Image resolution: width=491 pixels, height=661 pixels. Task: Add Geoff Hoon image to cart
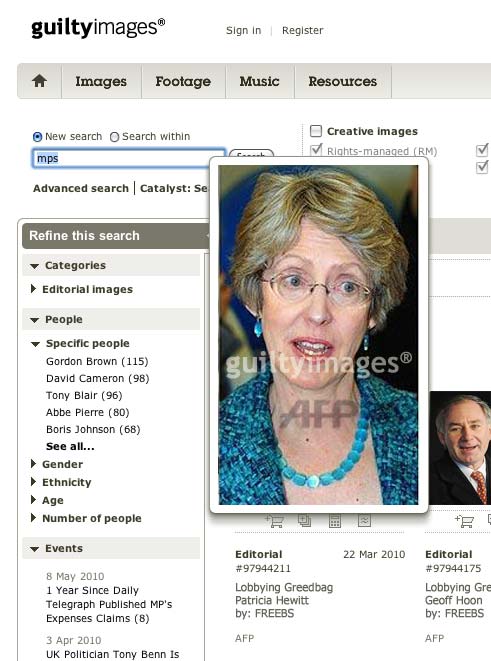(464, 521)
